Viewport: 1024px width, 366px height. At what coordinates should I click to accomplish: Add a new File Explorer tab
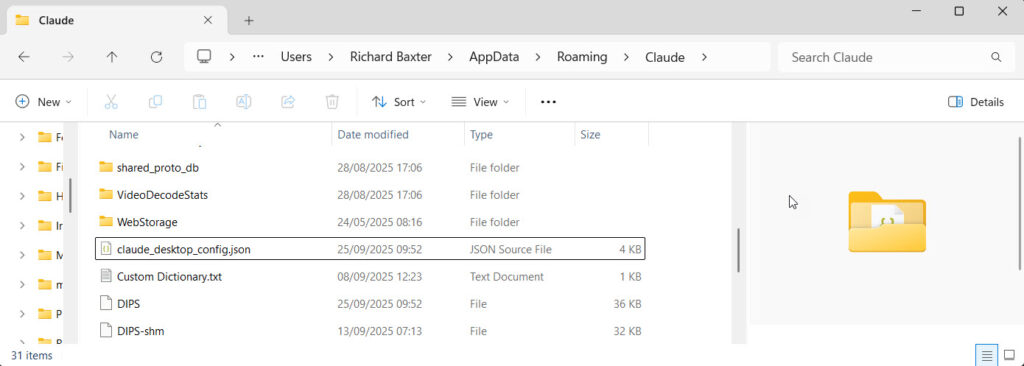[248, 20]
